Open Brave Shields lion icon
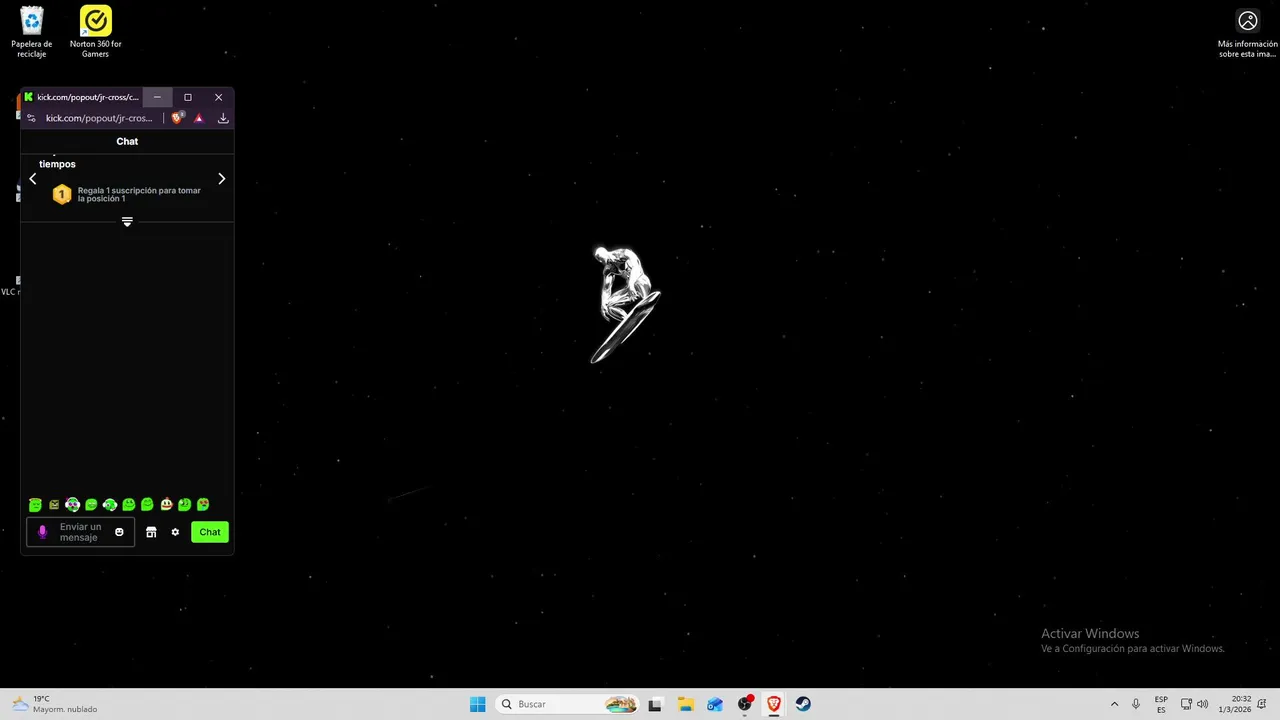This screenshot has height=720, width=1280. click(178, 117)
